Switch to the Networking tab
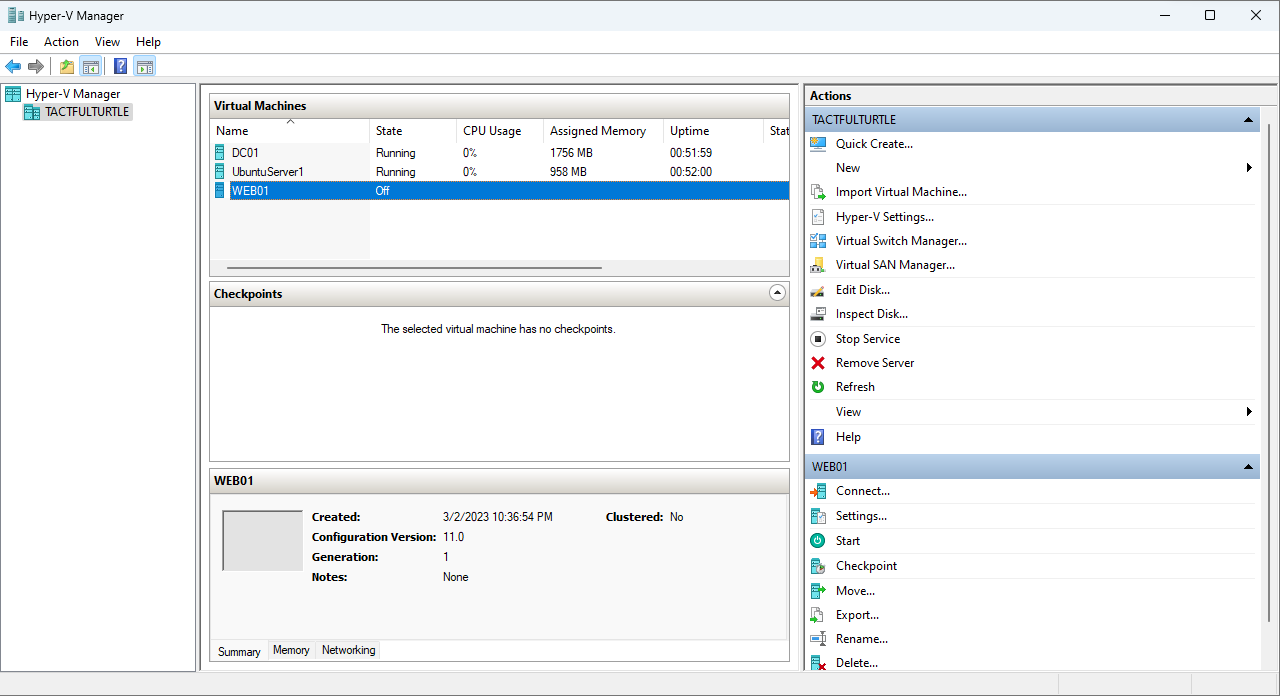This screenshot has width=1280, height=696. coord(348,650)
